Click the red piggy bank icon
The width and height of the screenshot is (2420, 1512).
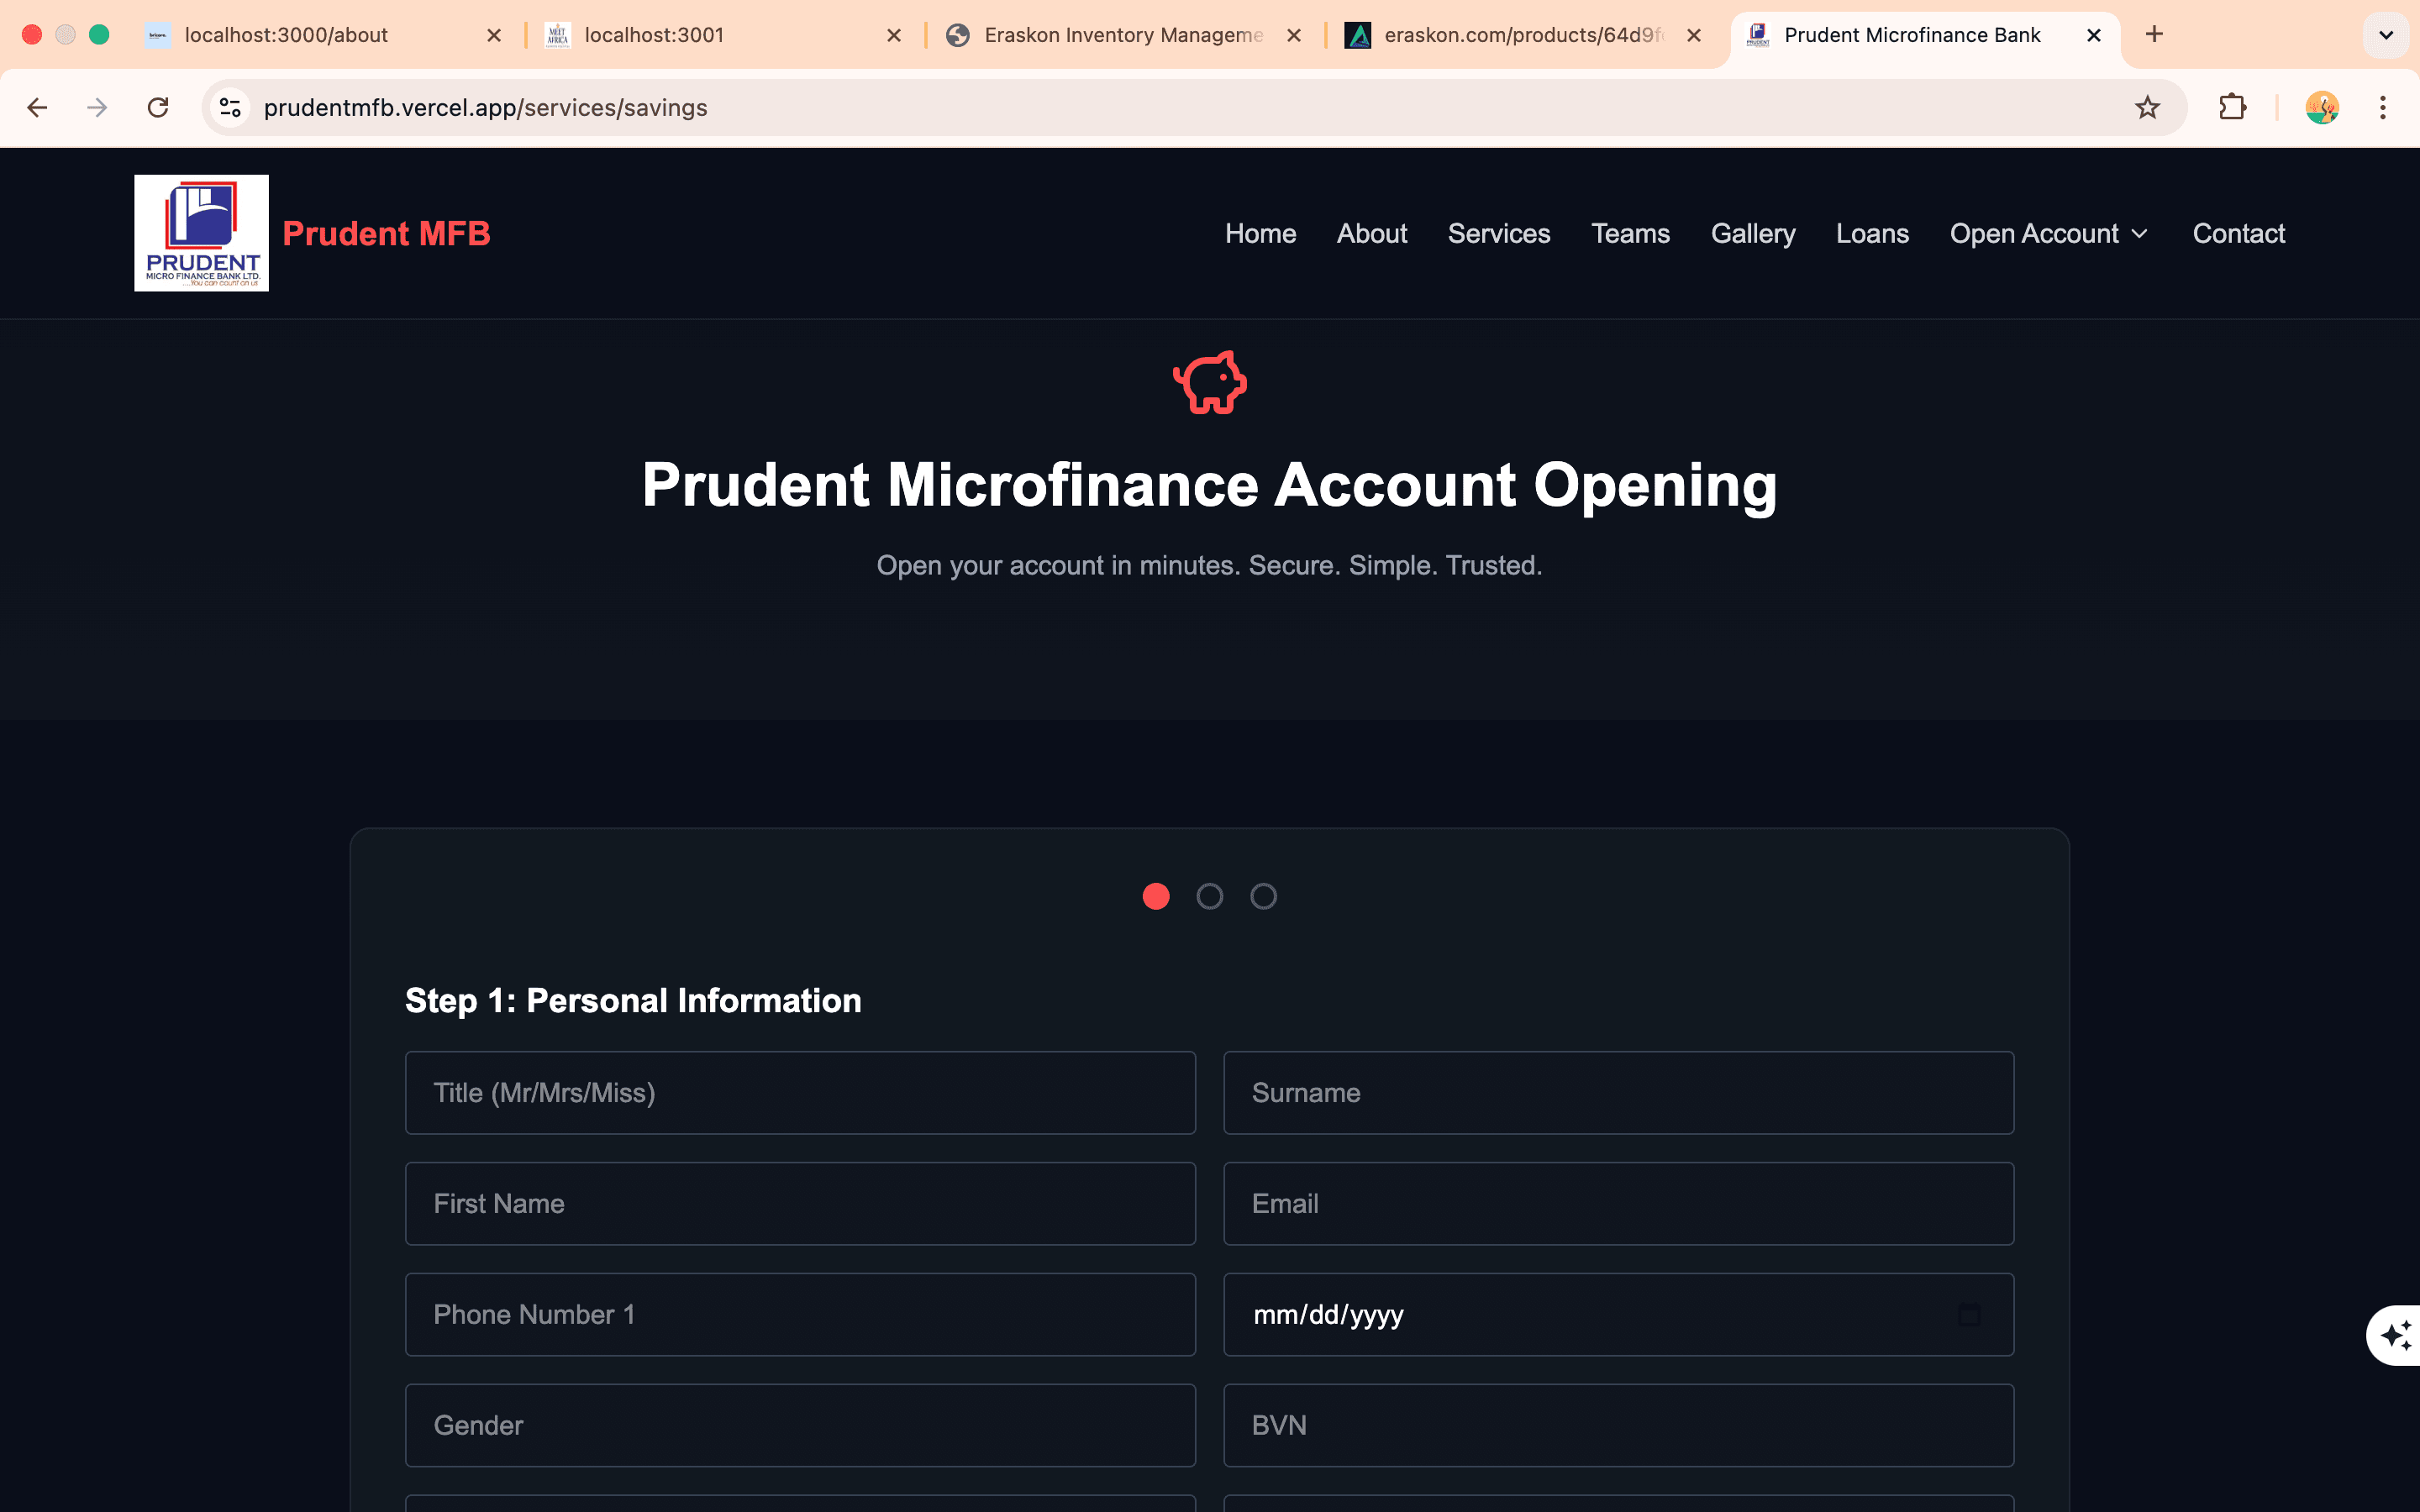pos(1209,382)
